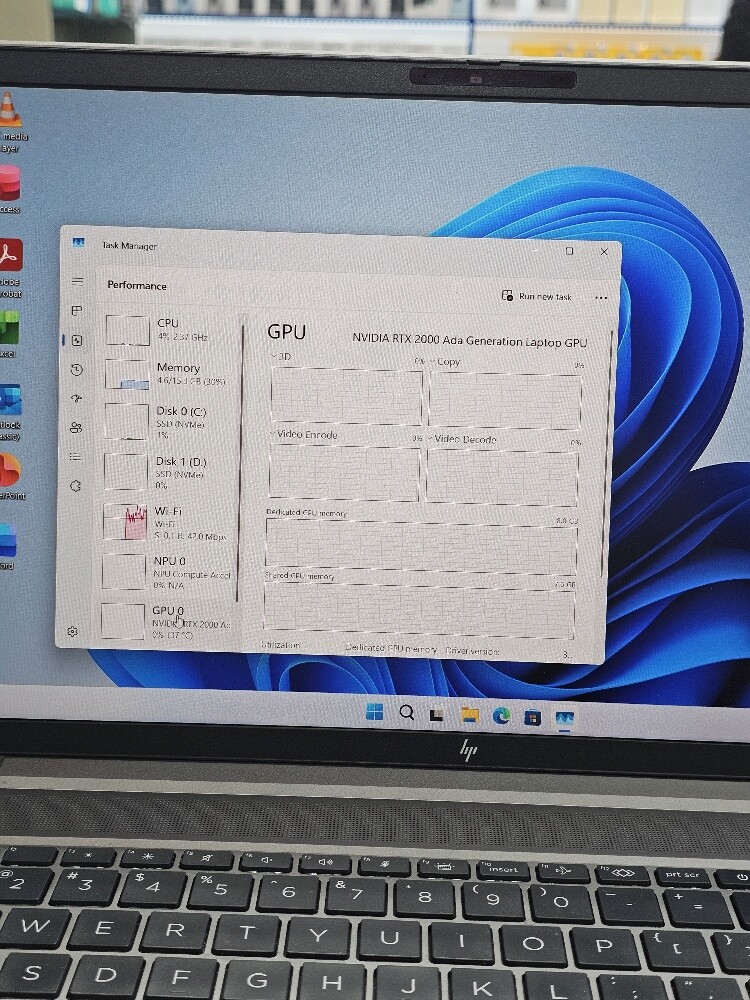Open the Video Encode engine dropdown
750x1000 pixels.
coord(304,434)
